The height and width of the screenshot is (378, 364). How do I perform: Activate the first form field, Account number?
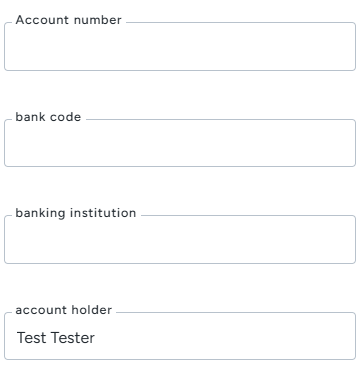coord(180,47)
